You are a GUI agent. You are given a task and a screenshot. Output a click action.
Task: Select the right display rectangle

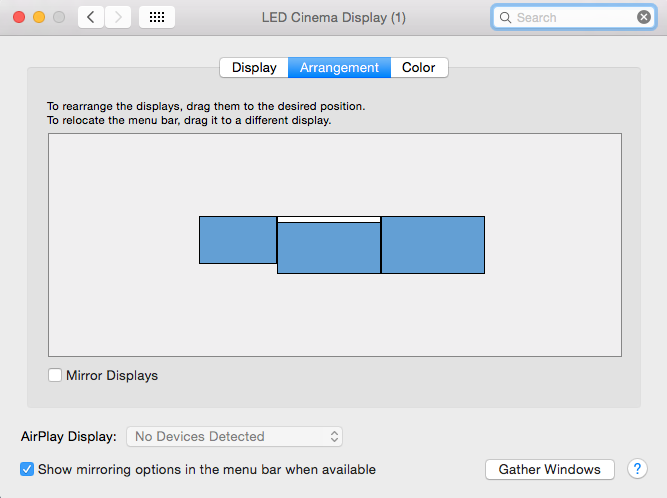coord(433,245)
